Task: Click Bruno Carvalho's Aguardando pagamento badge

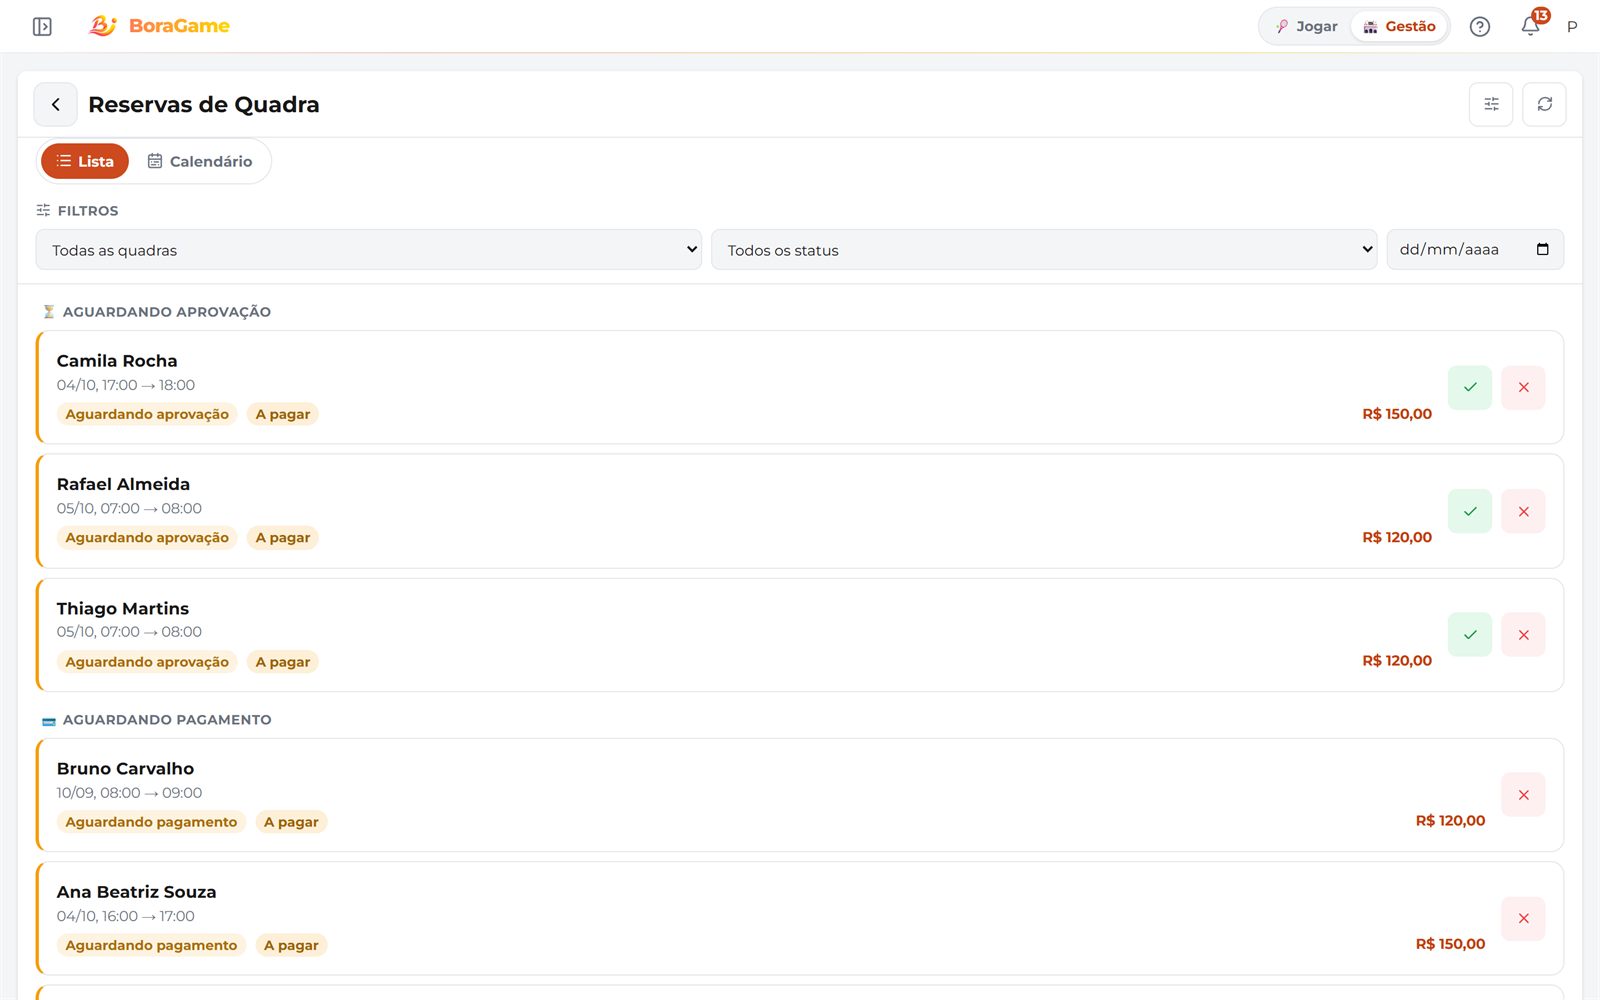Action: [151, 822]
